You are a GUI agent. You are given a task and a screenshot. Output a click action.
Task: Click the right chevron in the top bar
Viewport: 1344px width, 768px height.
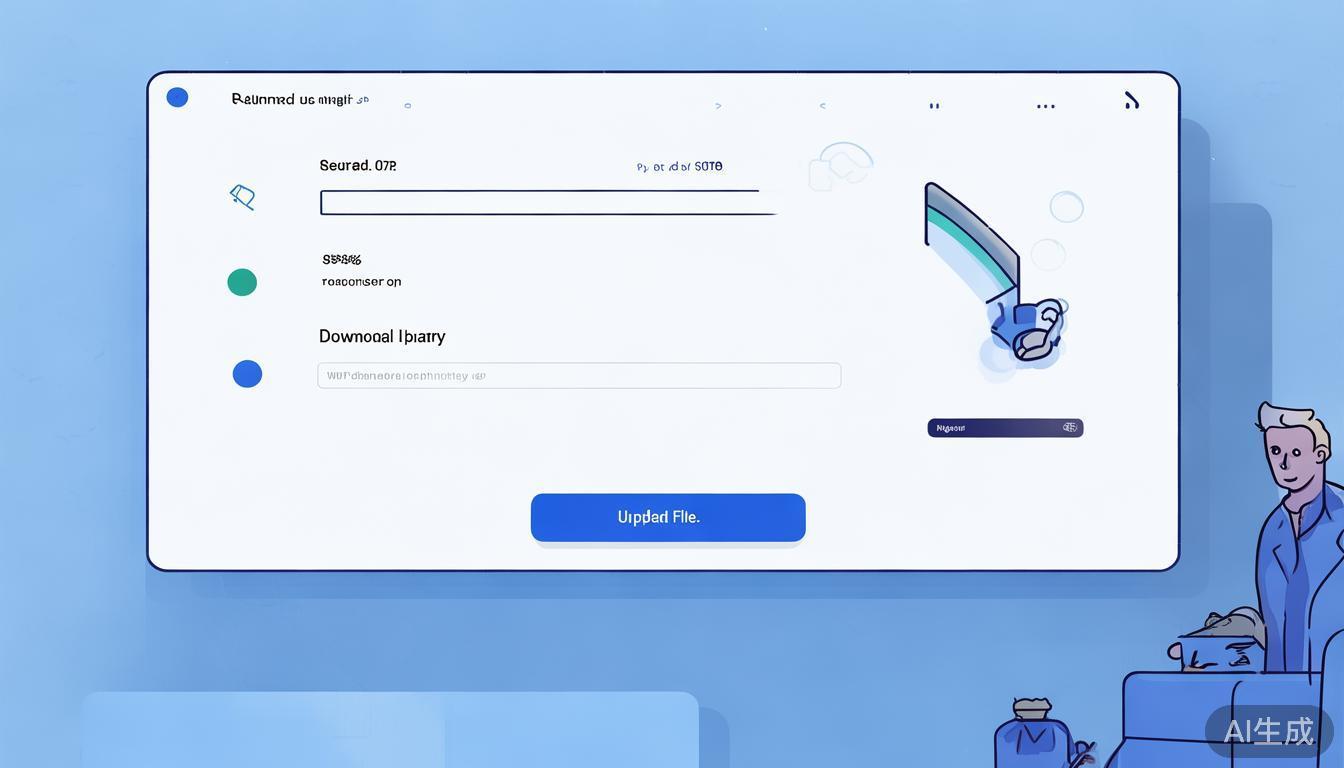tap(718, 105)
